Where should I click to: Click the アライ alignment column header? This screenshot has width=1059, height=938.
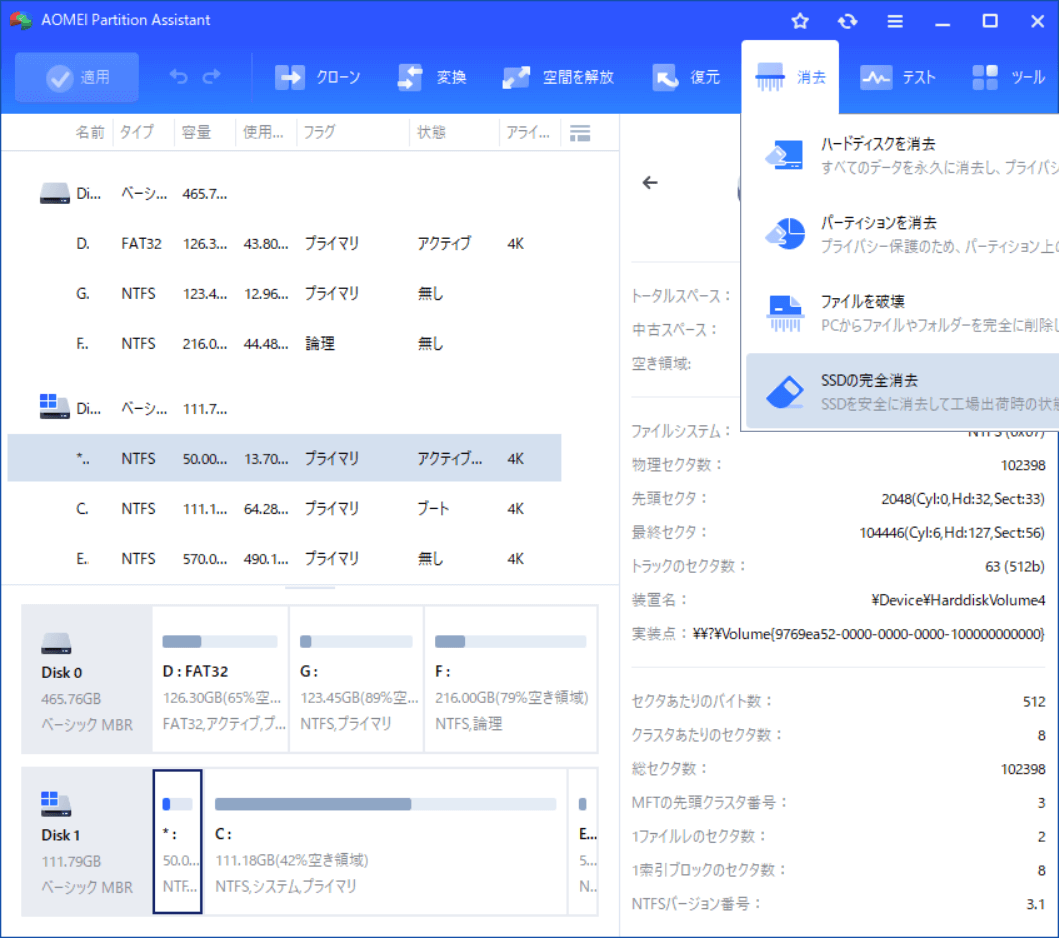coord(528,132)
